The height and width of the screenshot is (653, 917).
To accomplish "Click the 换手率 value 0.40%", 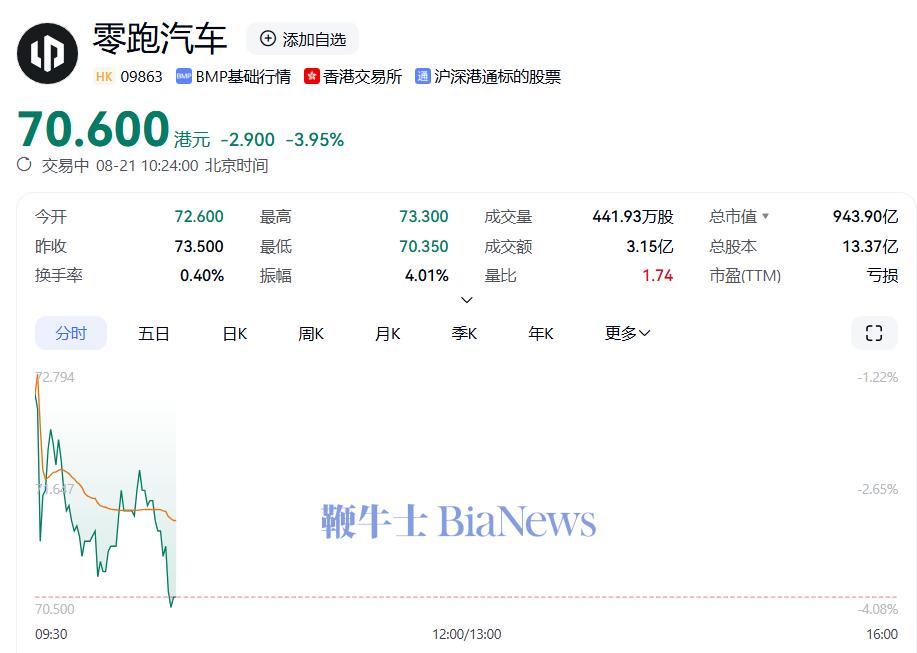I will pos(202,275).
